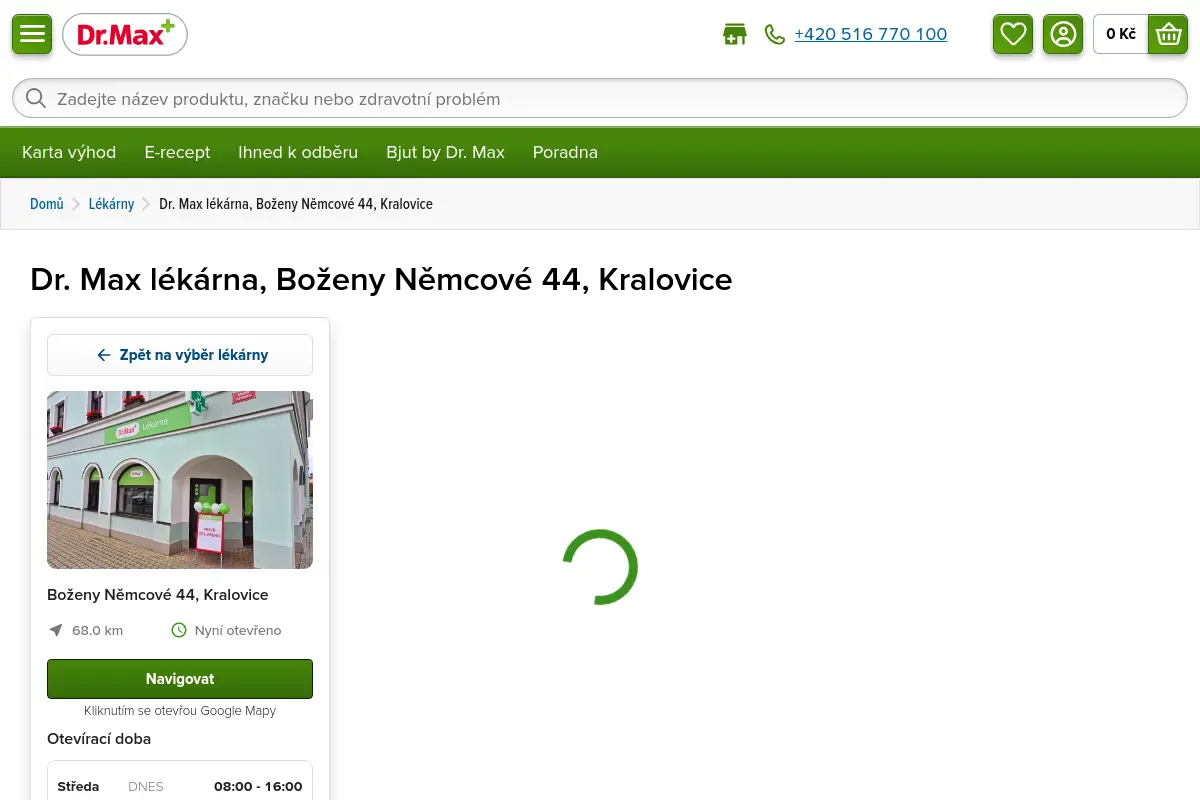
Task: Go to Poradna menu item
Action: (x=565, y=152)
